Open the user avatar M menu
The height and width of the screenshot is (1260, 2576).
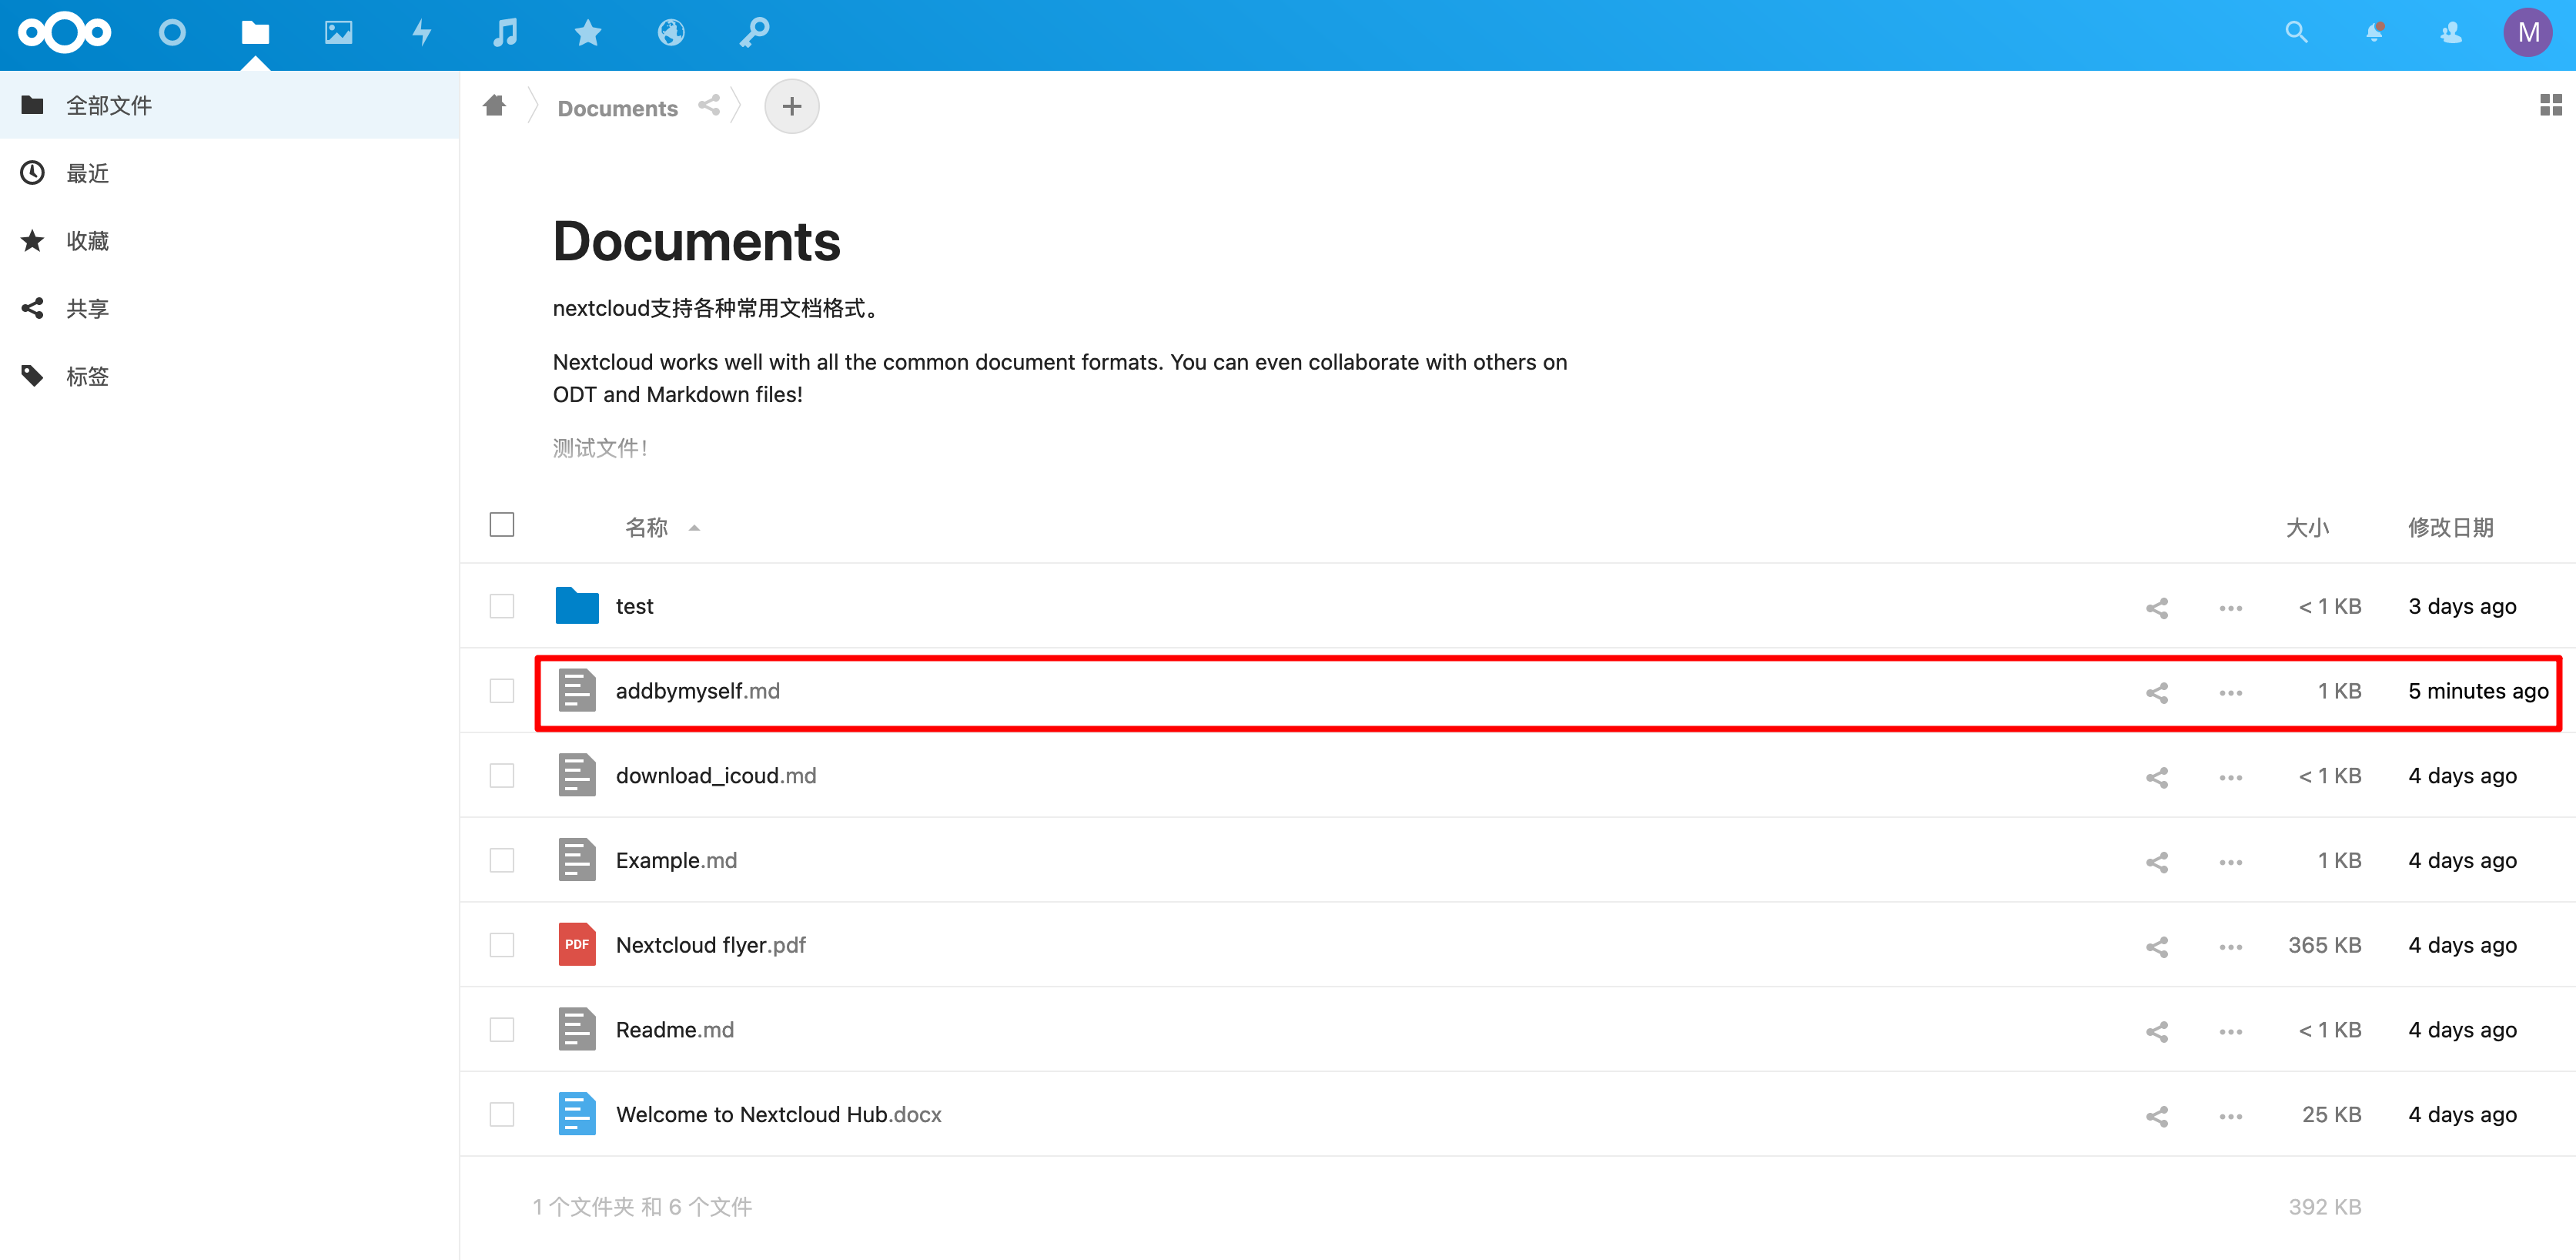[2527, 33]
